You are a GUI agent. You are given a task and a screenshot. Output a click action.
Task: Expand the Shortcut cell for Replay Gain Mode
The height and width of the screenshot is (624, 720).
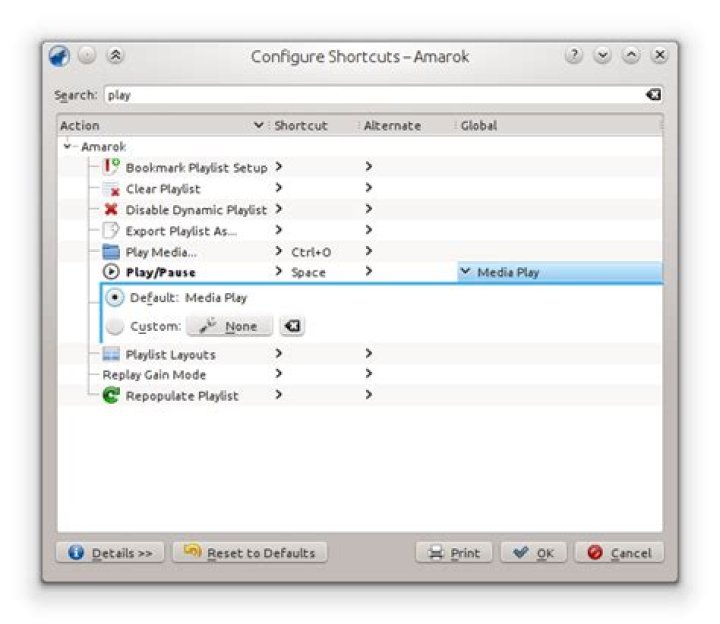[x=278, y=374]
